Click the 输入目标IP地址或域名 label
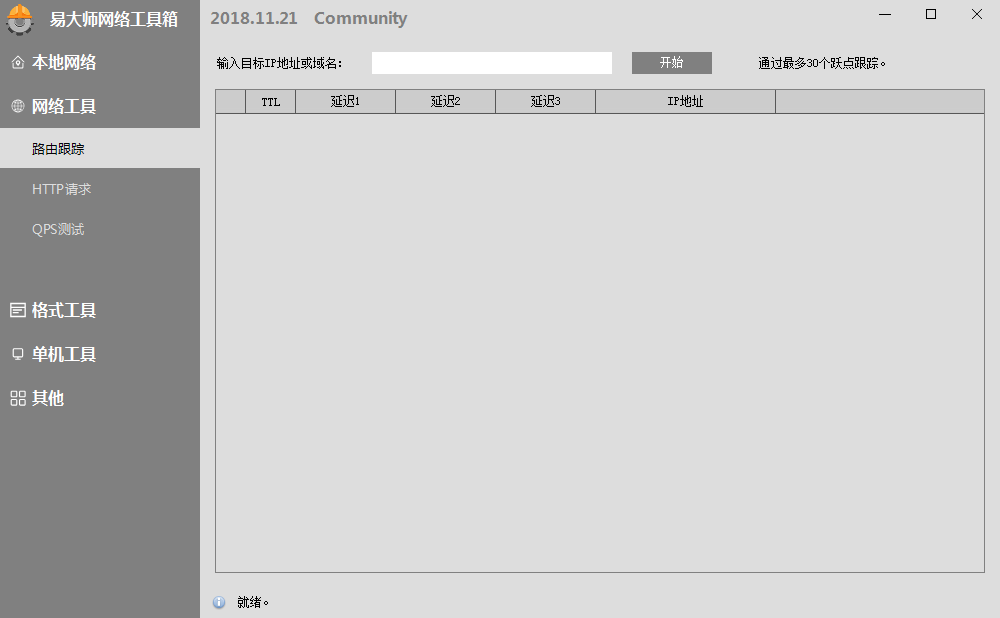 tap(279, 63)
